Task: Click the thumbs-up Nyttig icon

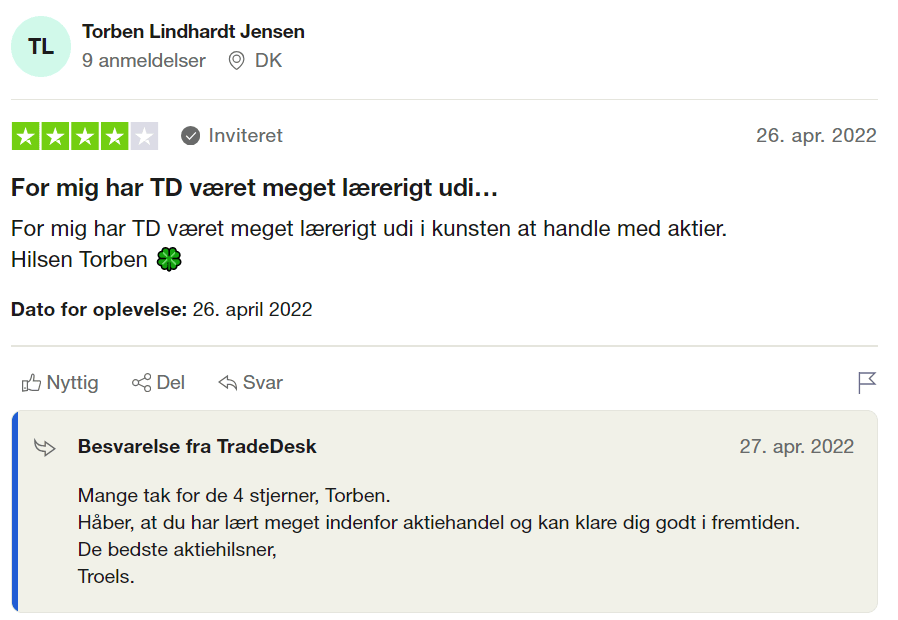Action: coord(31,382)
